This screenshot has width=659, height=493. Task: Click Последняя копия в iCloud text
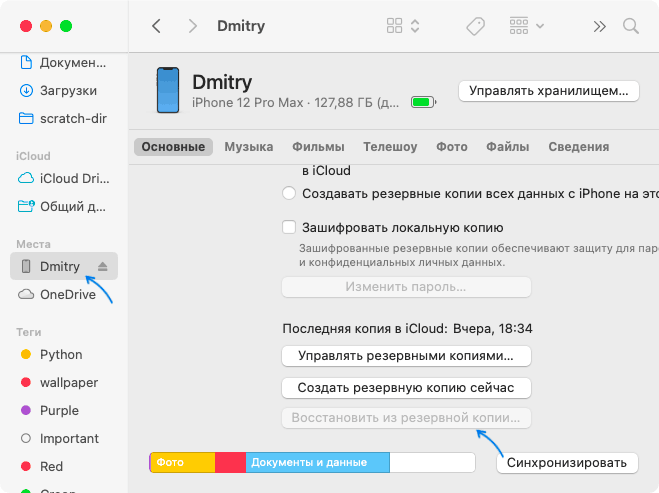407,328
